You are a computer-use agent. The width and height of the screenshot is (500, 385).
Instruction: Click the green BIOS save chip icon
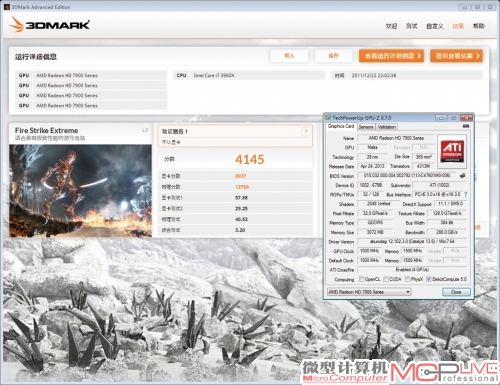coord(462,175)
